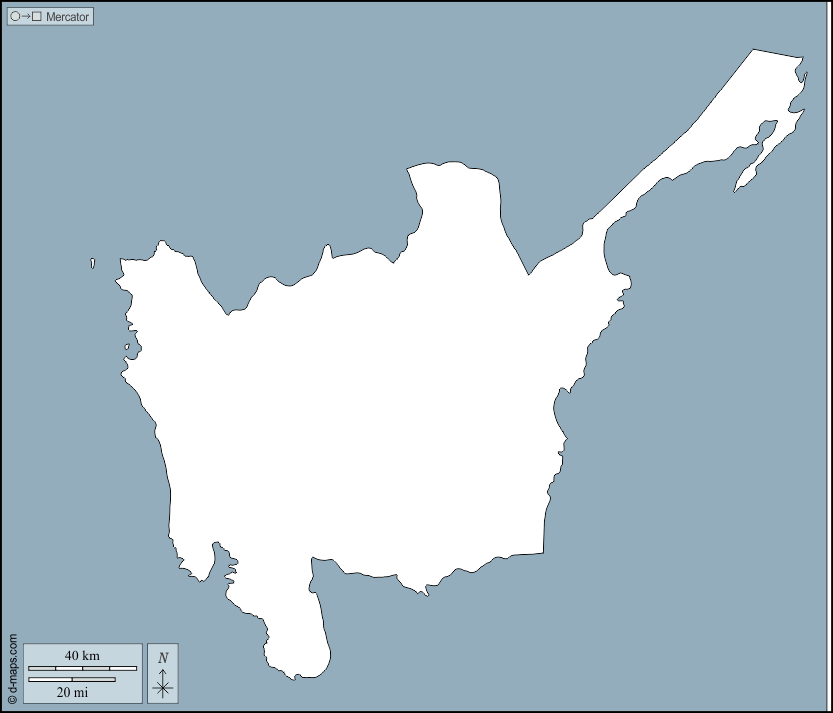This screenshot has width=833, height=713.
Task: Click the Mercator projection label
Action: 67,17
